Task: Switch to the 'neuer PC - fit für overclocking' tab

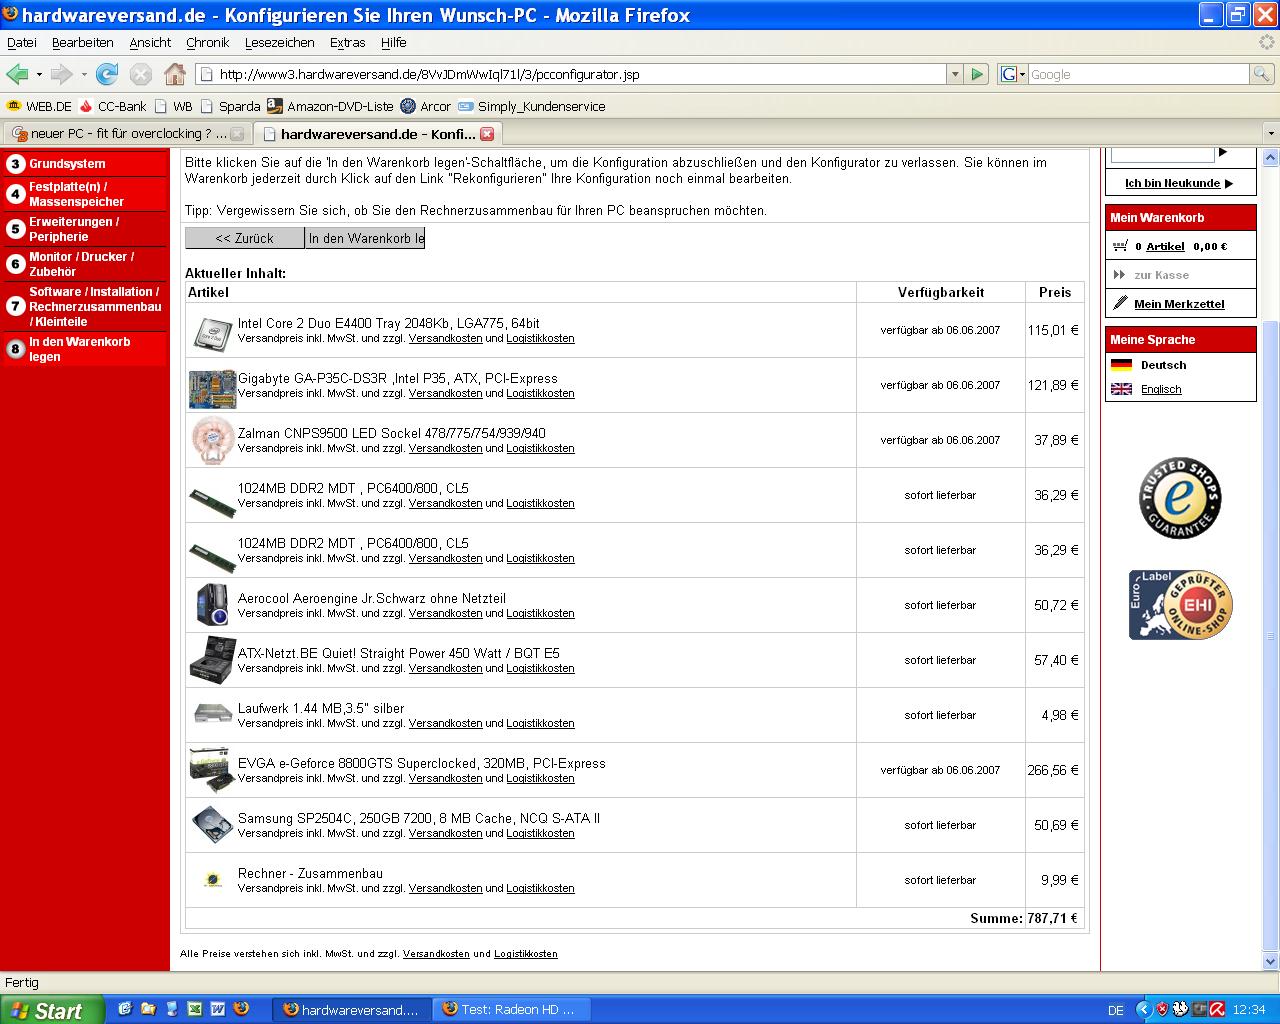Action: 126,133
